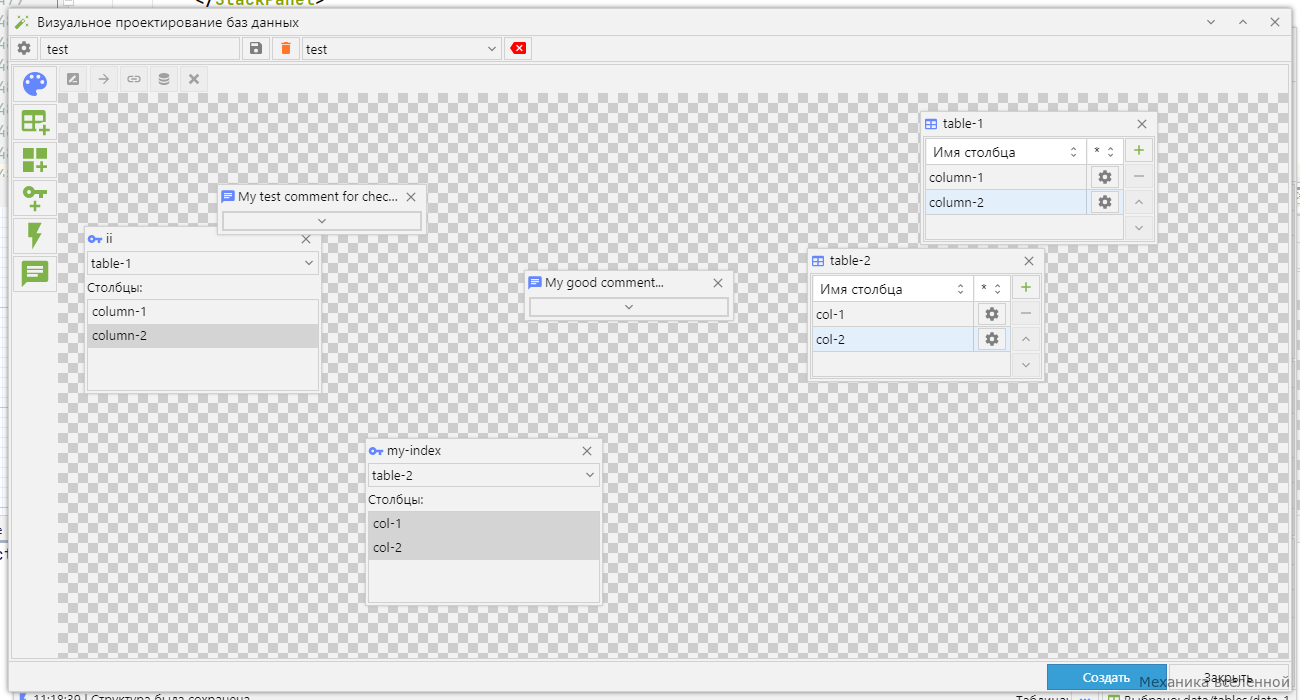Screen dimensions: 1300x700
Task: Click the database stack toolbar icon
Action: 164,79
